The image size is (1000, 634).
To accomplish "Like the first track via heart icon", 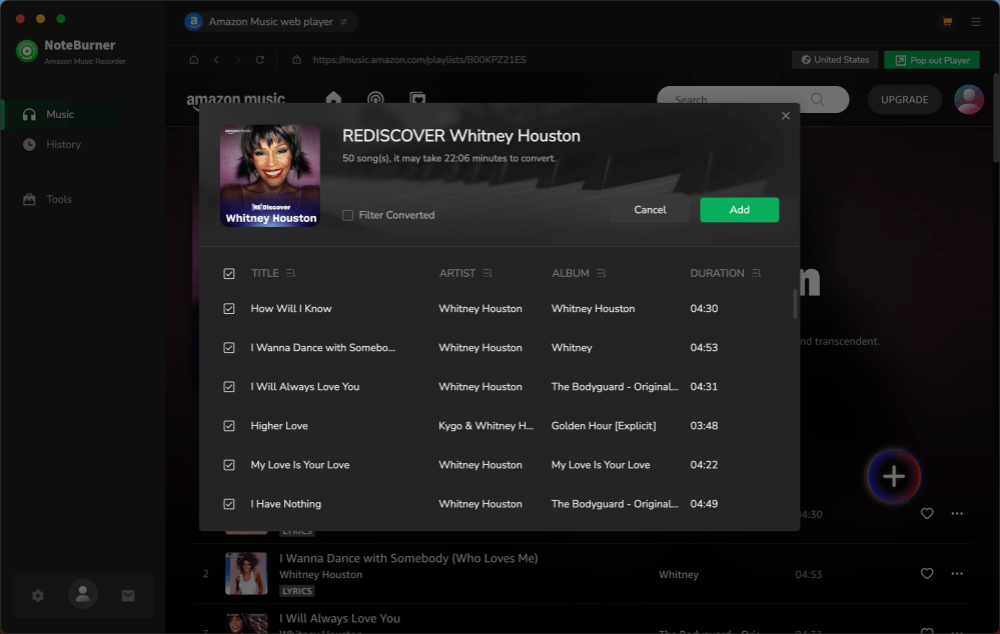I will coord(927,513).
